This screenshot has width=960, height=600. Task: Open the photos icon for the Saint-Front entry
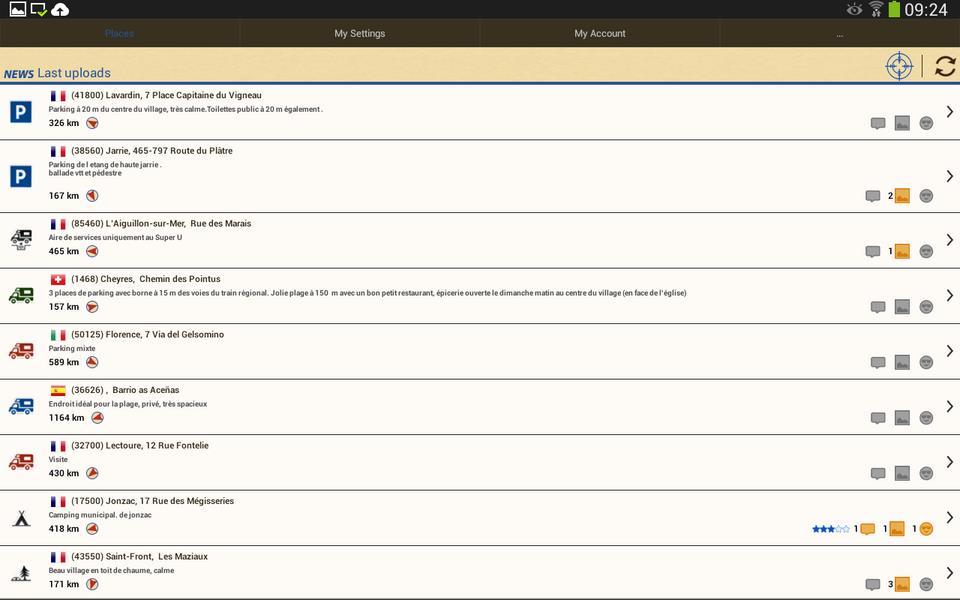(902, 584)
